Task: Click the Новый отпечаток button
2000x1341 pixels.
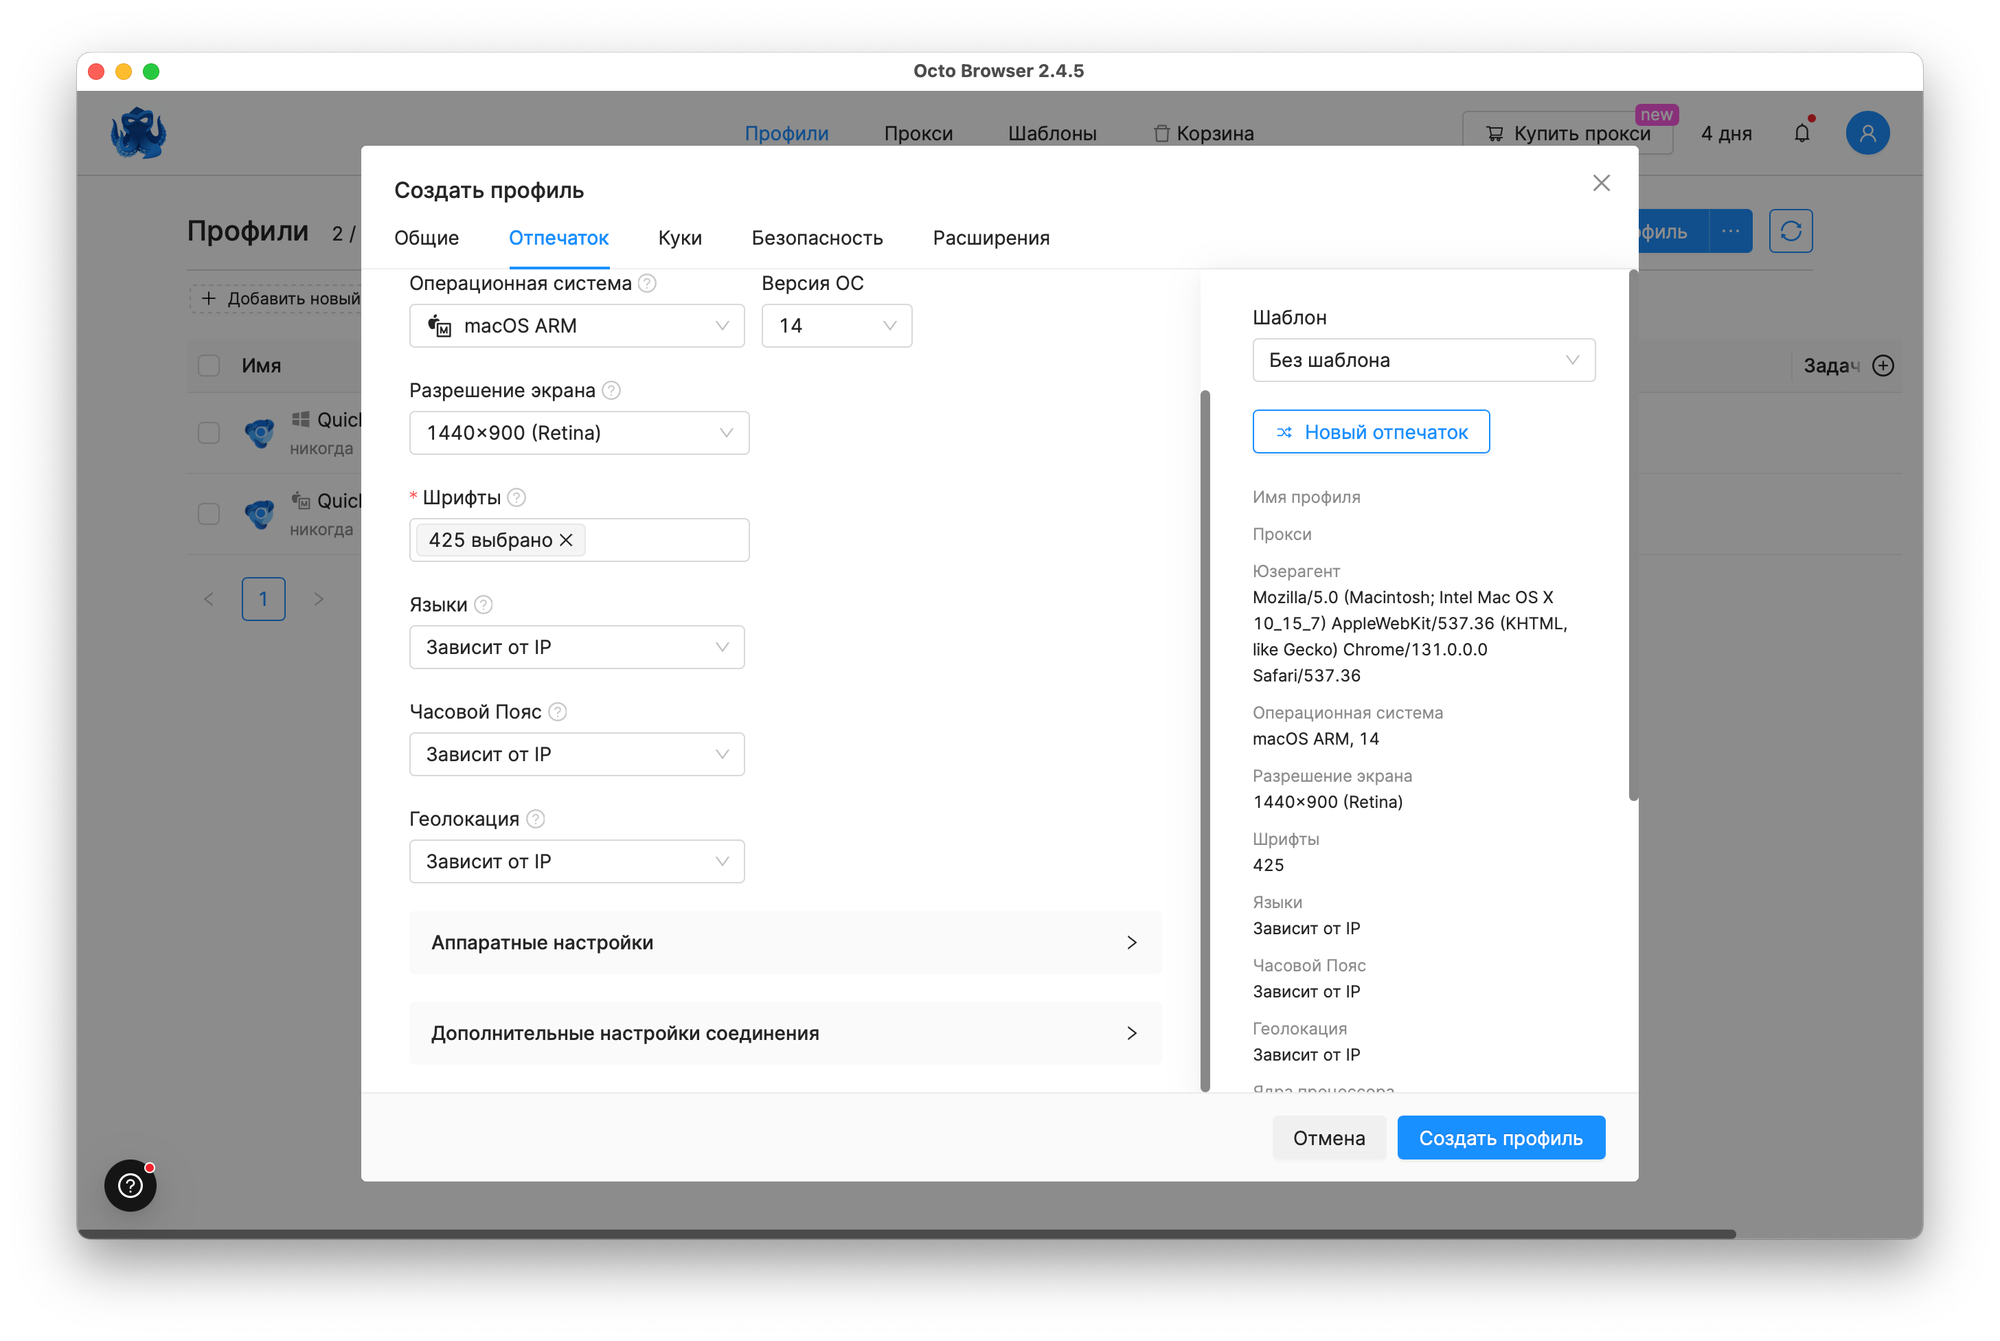Action: 1371,432
